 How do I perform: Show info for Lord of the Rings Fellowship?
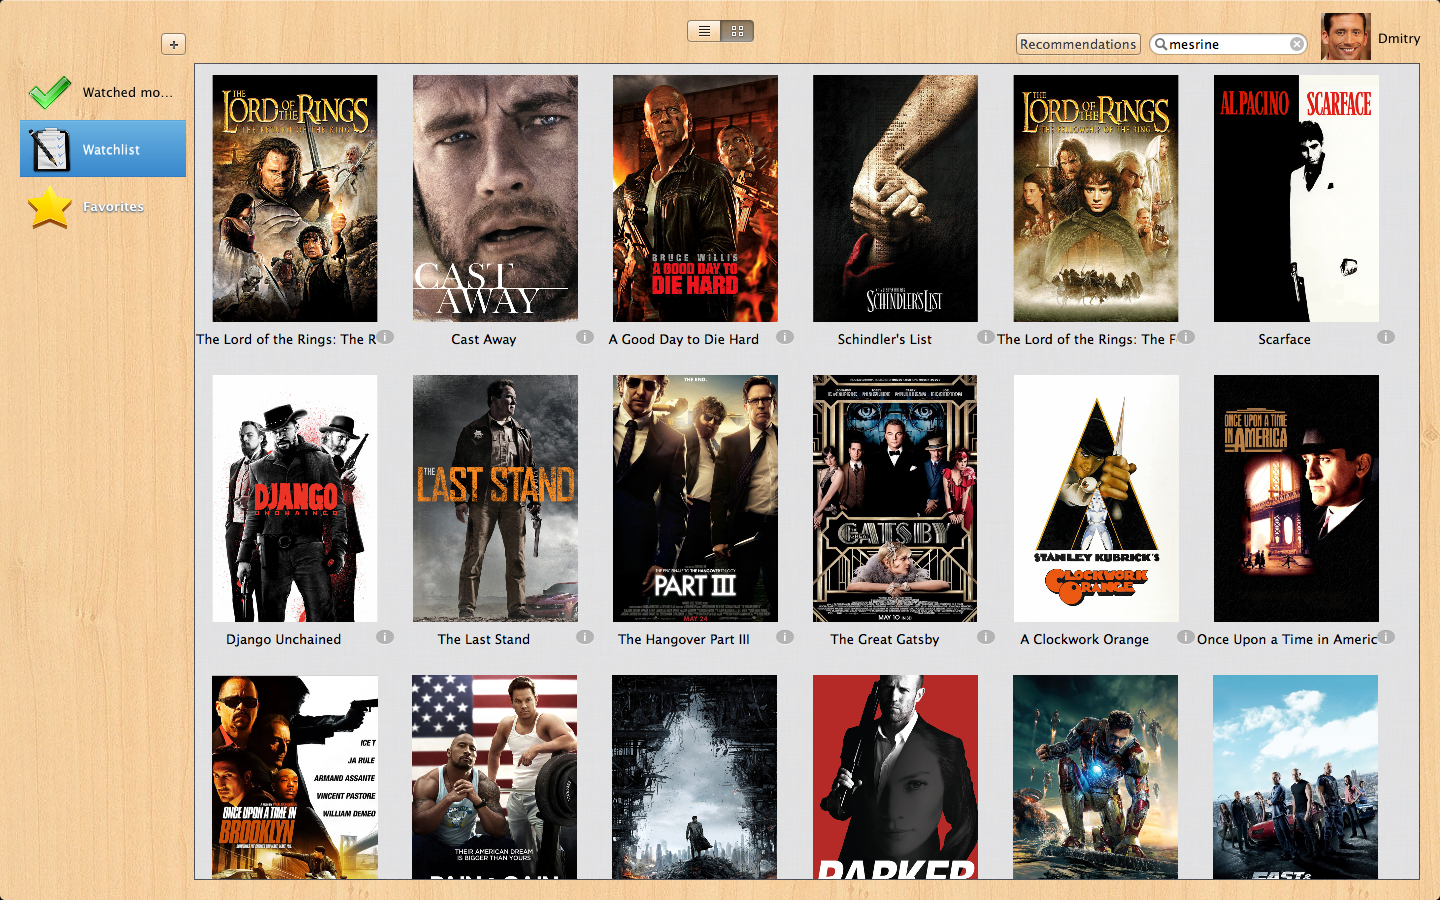click(x=1185, y=337)
